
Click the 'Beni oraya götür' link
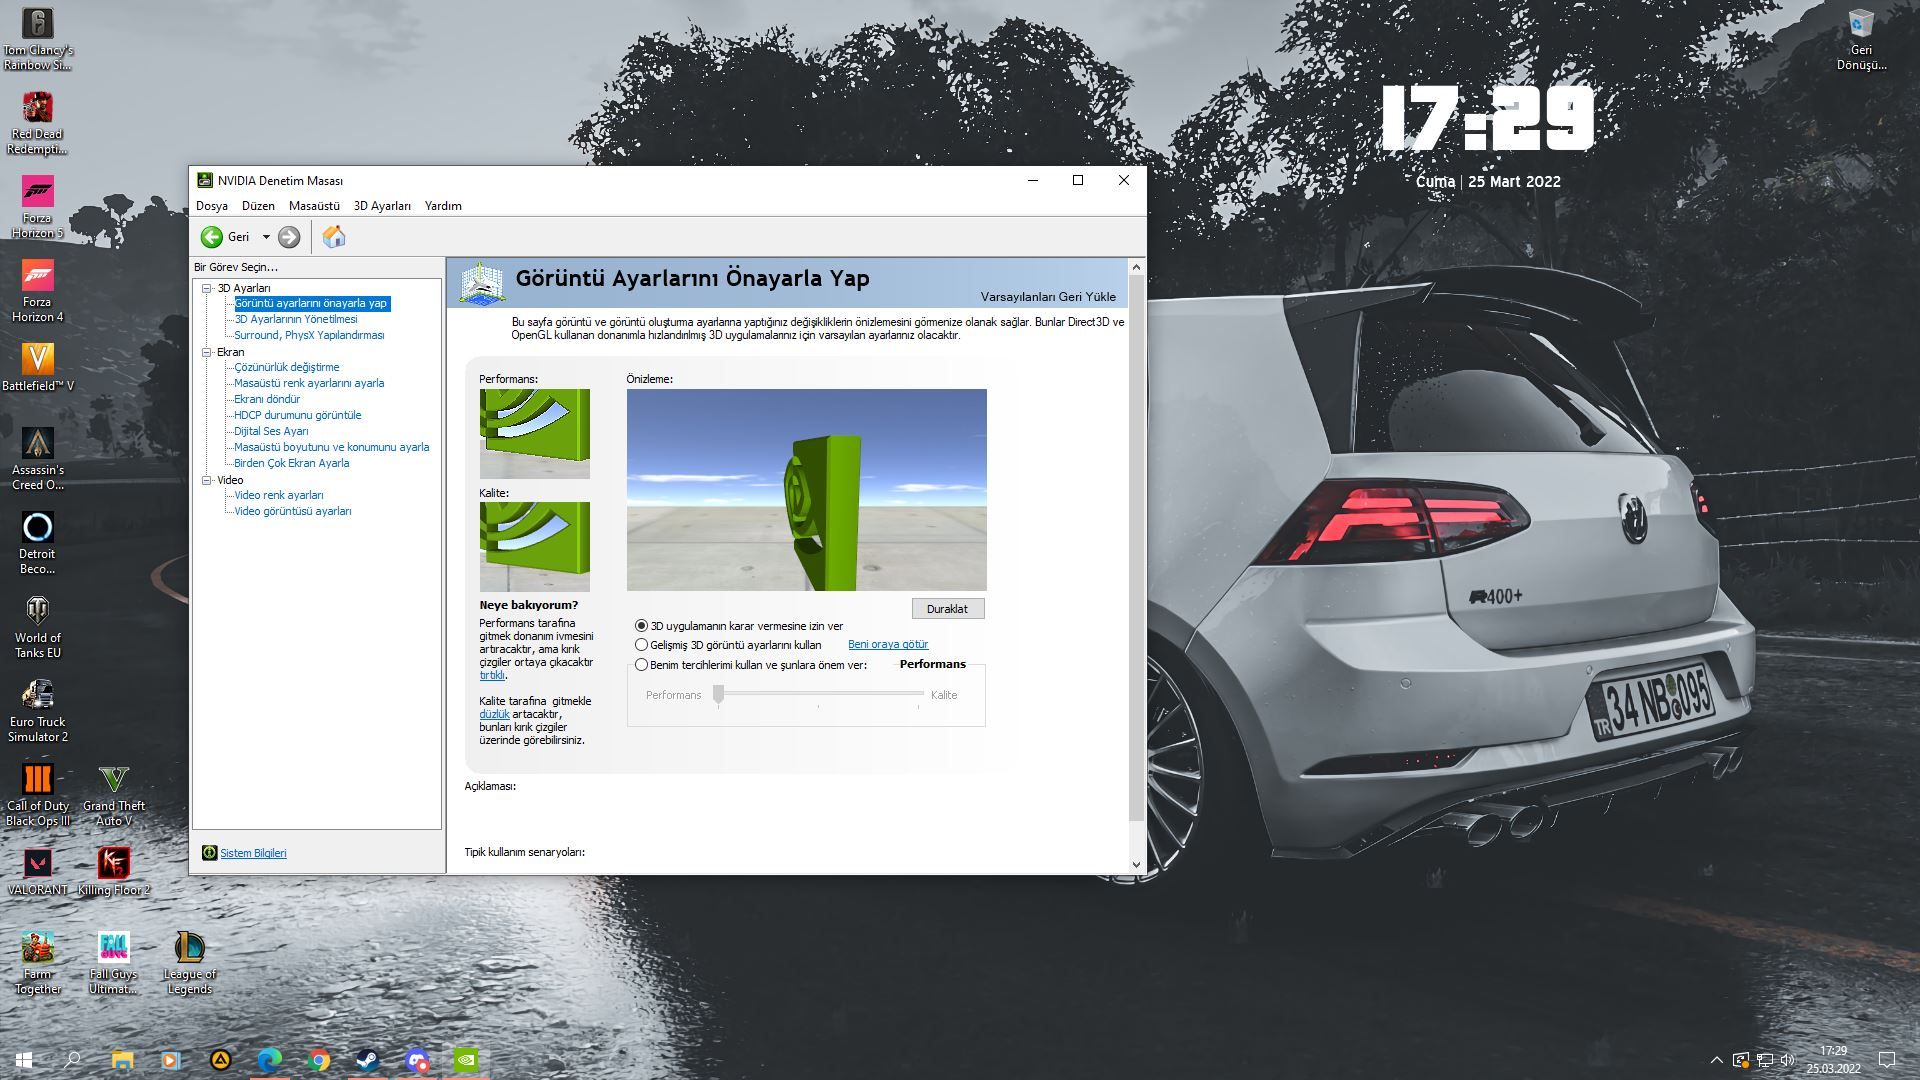pos(887,645)
